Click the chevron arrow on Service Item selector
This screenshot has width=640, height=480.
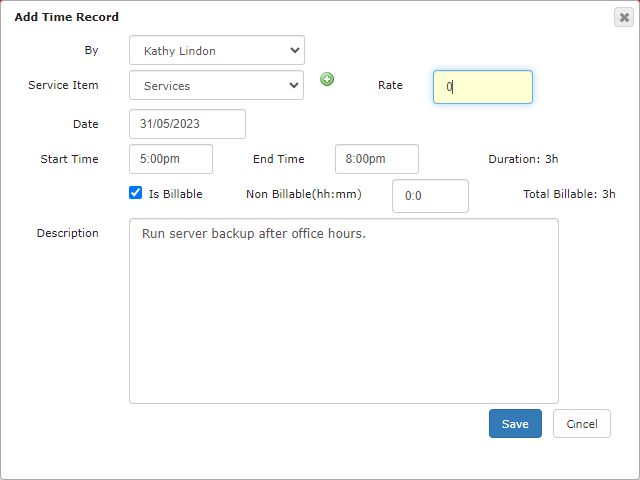pyautogui.click(x=294, y=85)
